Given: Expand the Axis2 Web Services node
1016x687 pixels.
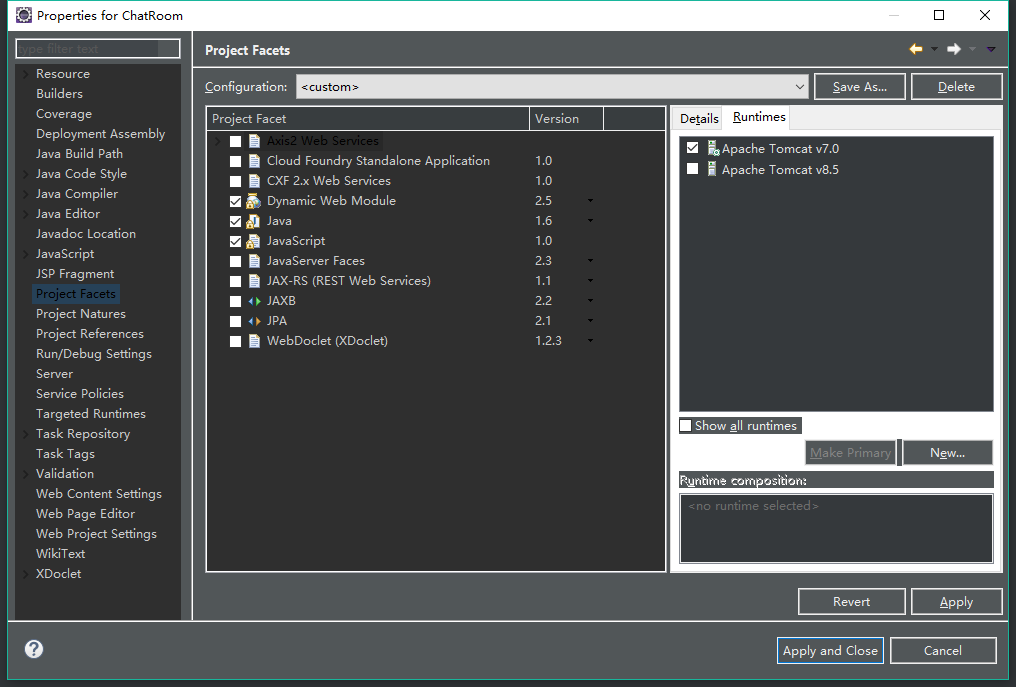Looking at the screenshot, I should [218, 141].
